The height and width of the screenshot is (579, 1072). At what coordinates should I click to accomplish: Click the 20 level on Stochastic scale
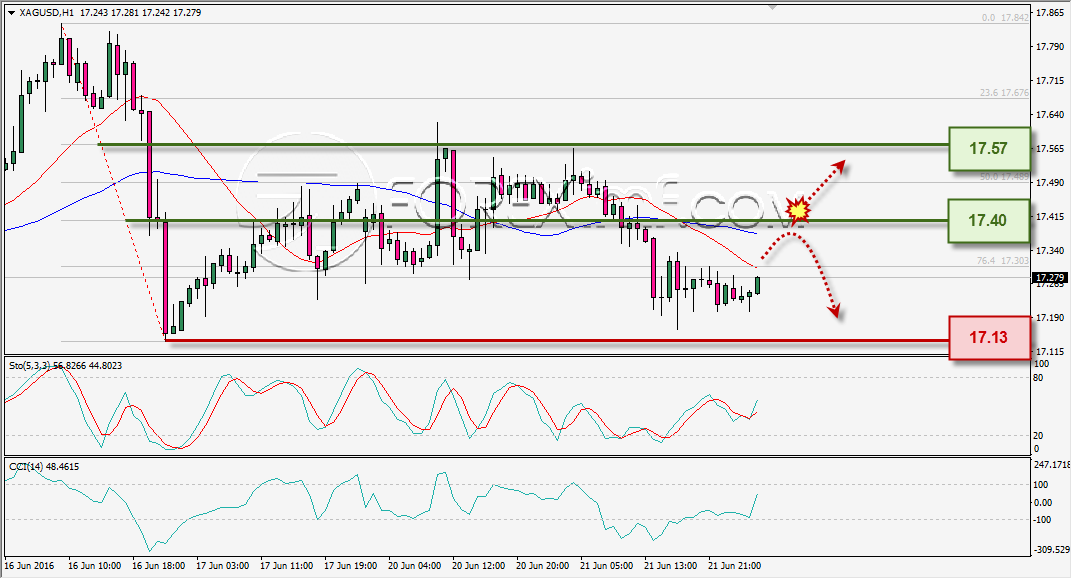click(x=1038, y=435)
